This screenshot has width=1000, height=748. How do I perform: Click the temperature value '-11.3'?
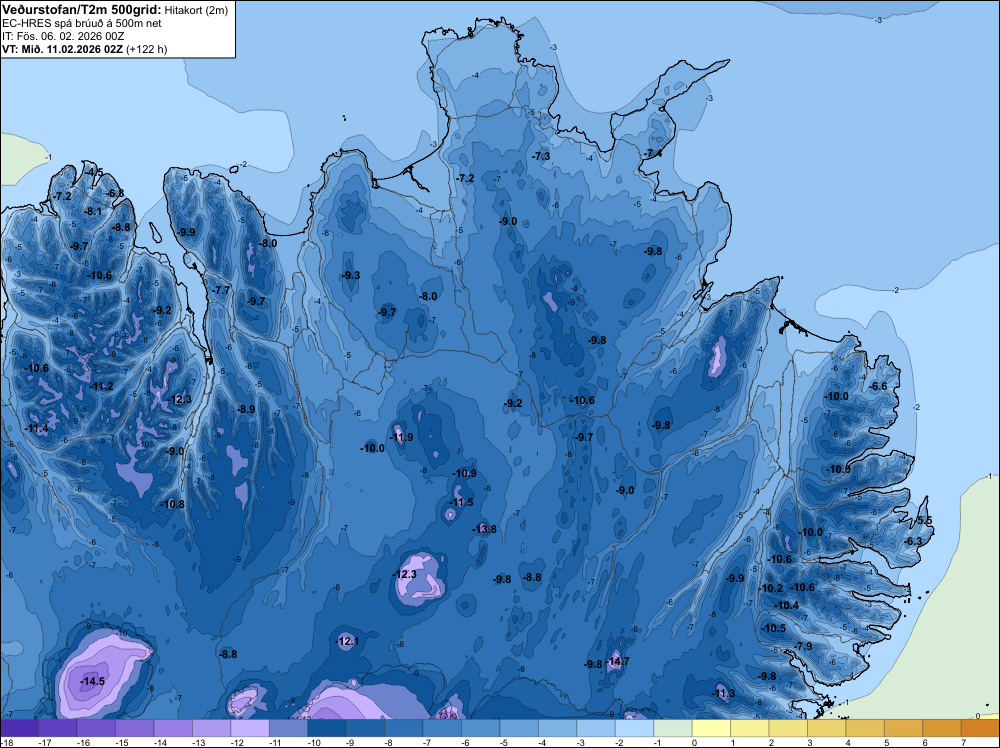723,694
